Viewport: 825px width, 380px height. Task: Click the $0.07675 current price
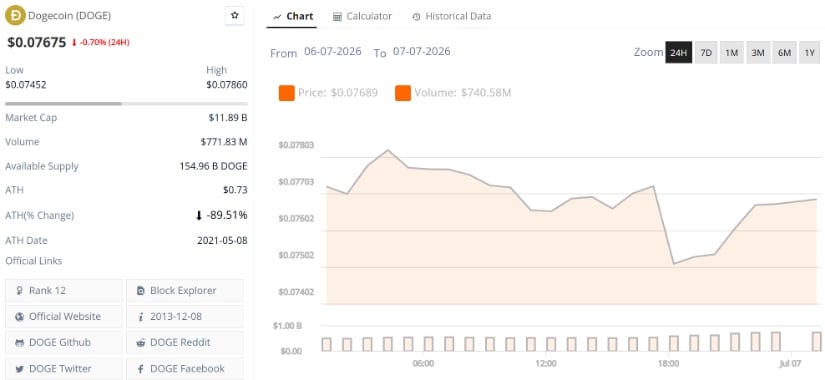37,43
